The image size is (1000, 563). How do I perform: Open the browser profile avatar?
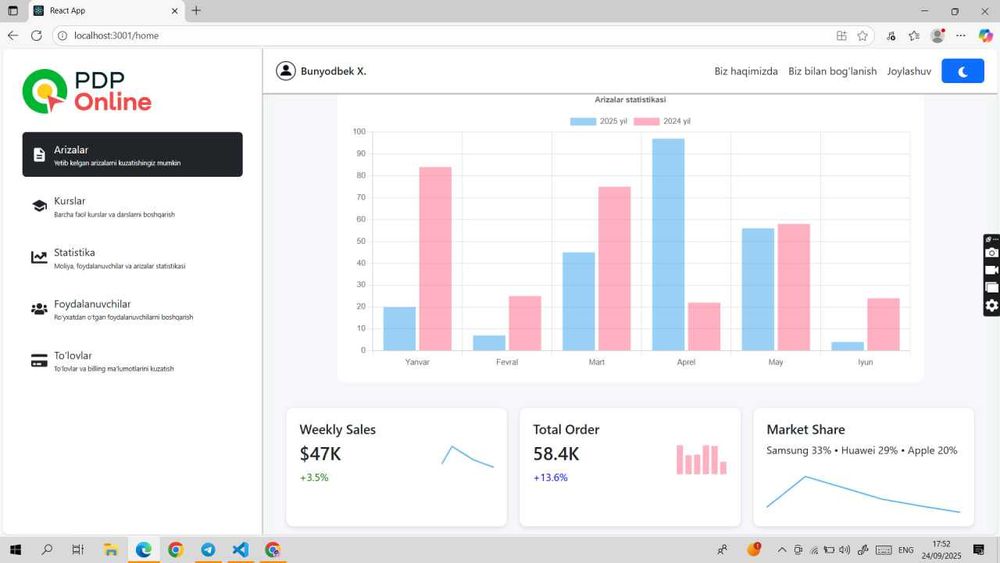pyautogui.click(x=938, y=36)
